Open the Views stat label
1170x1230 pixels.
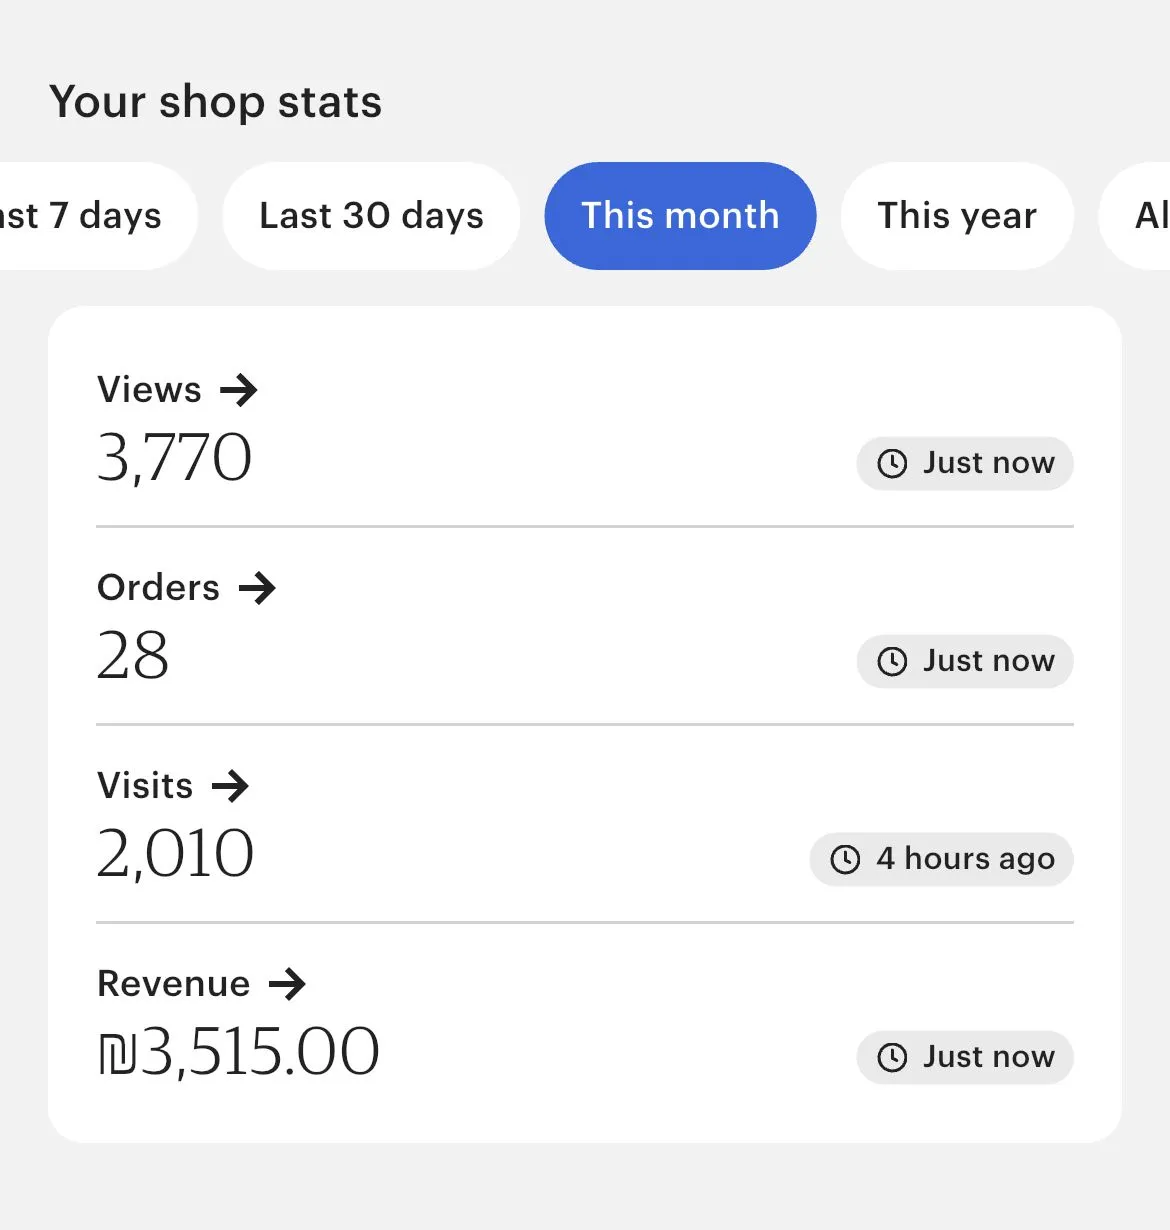[149, 390]
